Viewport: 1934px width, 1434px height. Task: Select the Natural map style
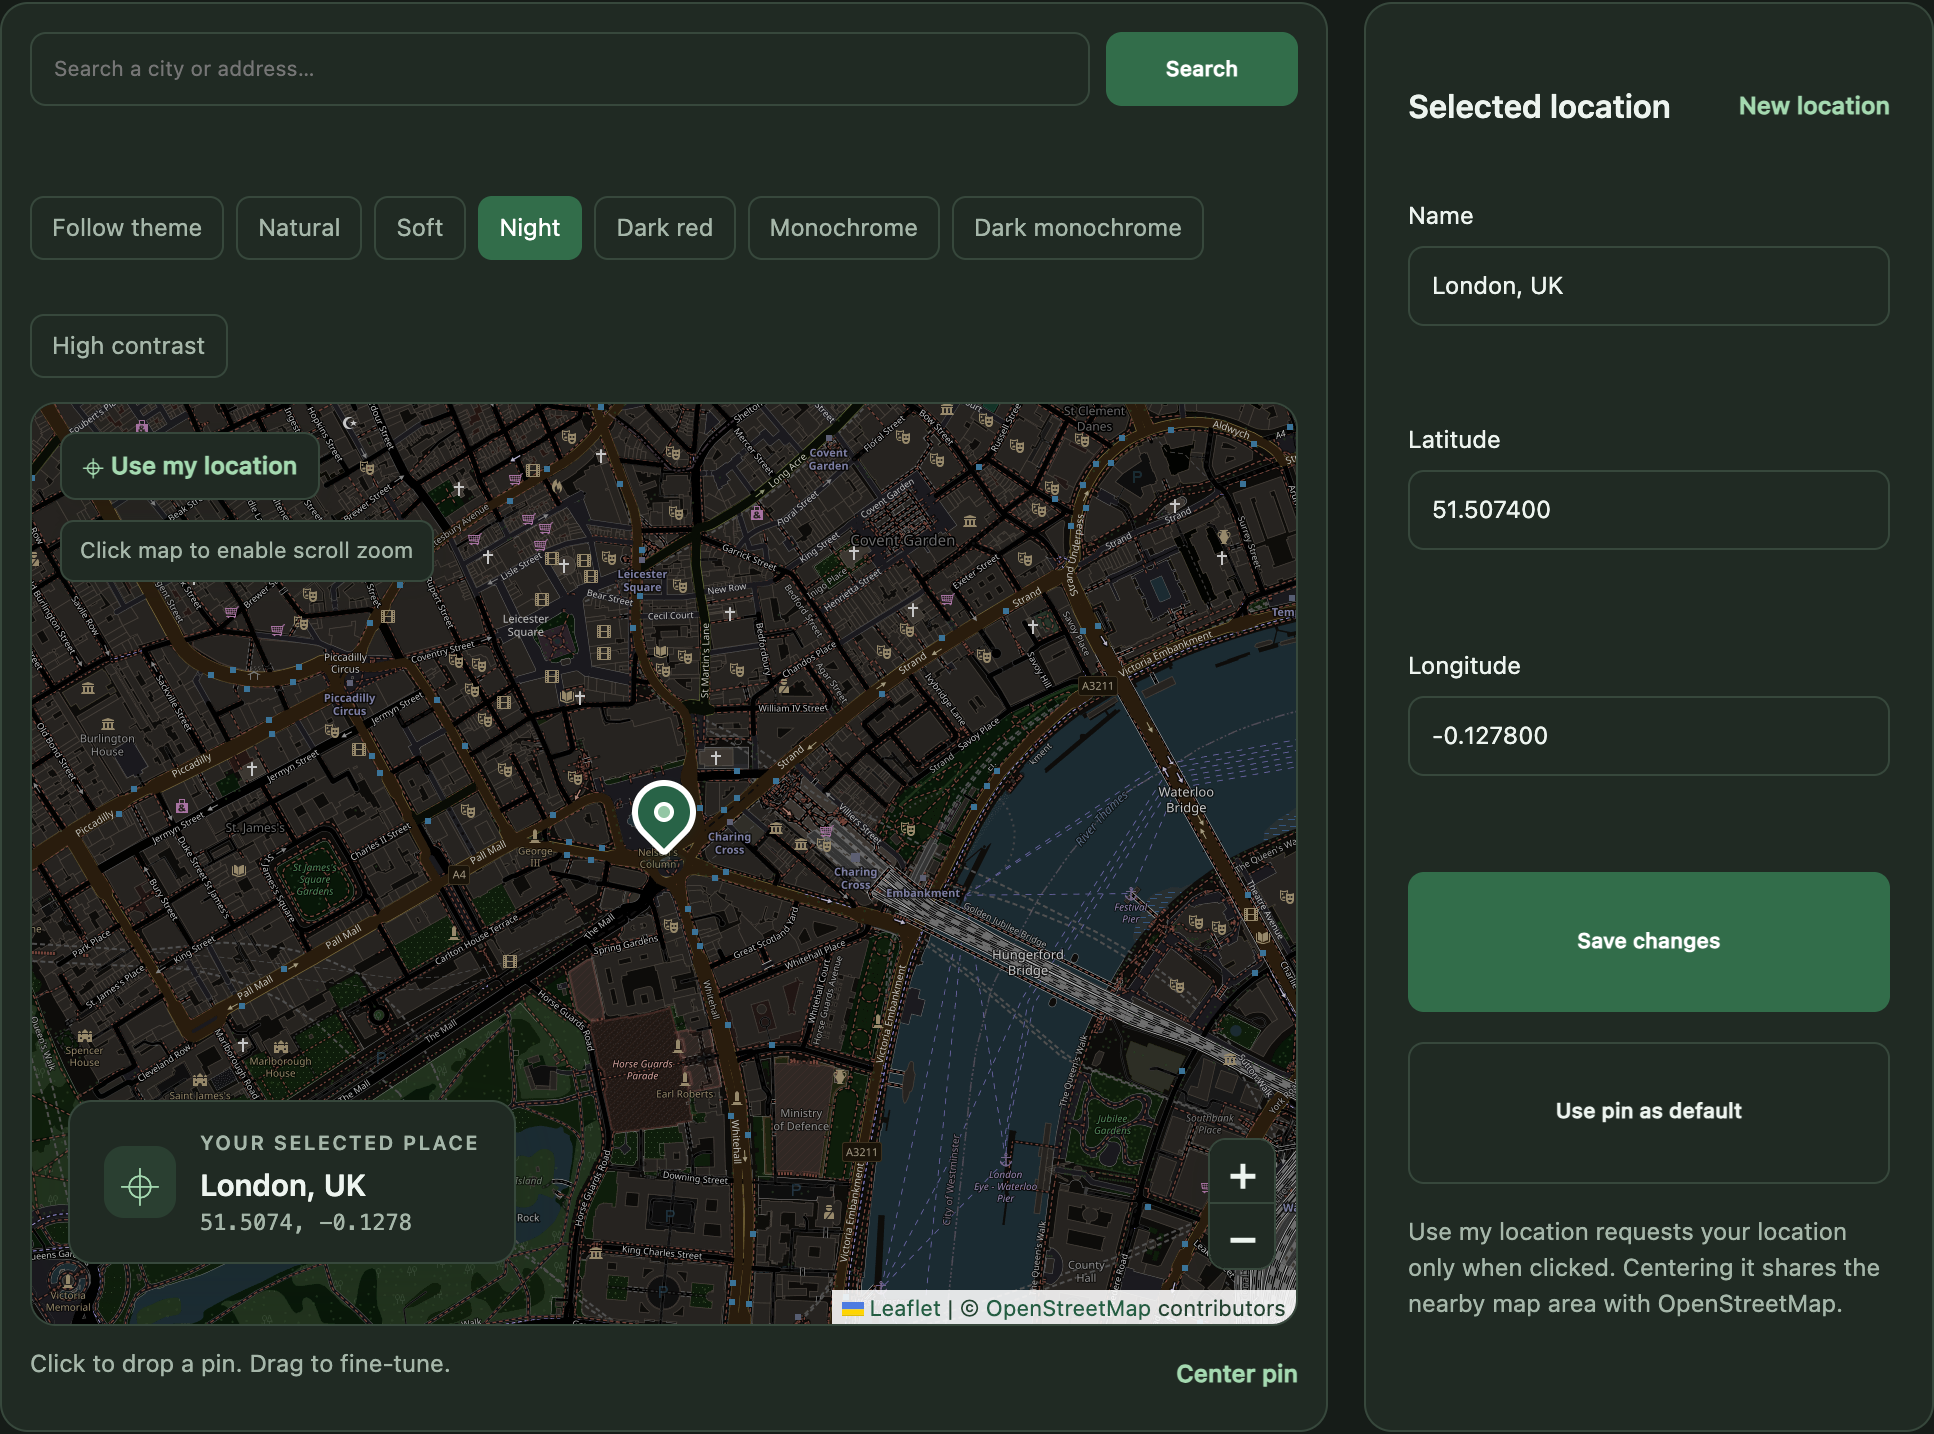299,228
